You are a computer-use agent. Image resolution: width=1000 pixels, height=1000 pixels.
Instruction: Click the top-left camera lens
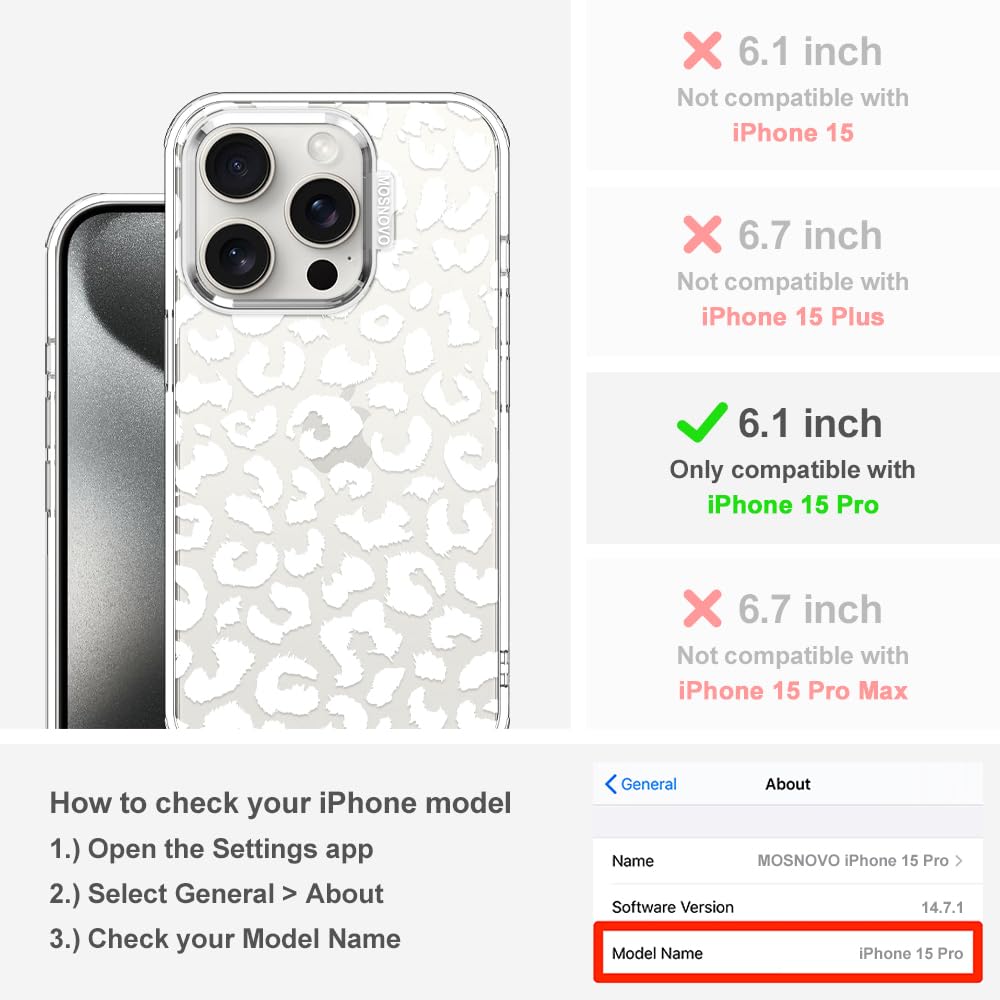click(x=238, y=166)
